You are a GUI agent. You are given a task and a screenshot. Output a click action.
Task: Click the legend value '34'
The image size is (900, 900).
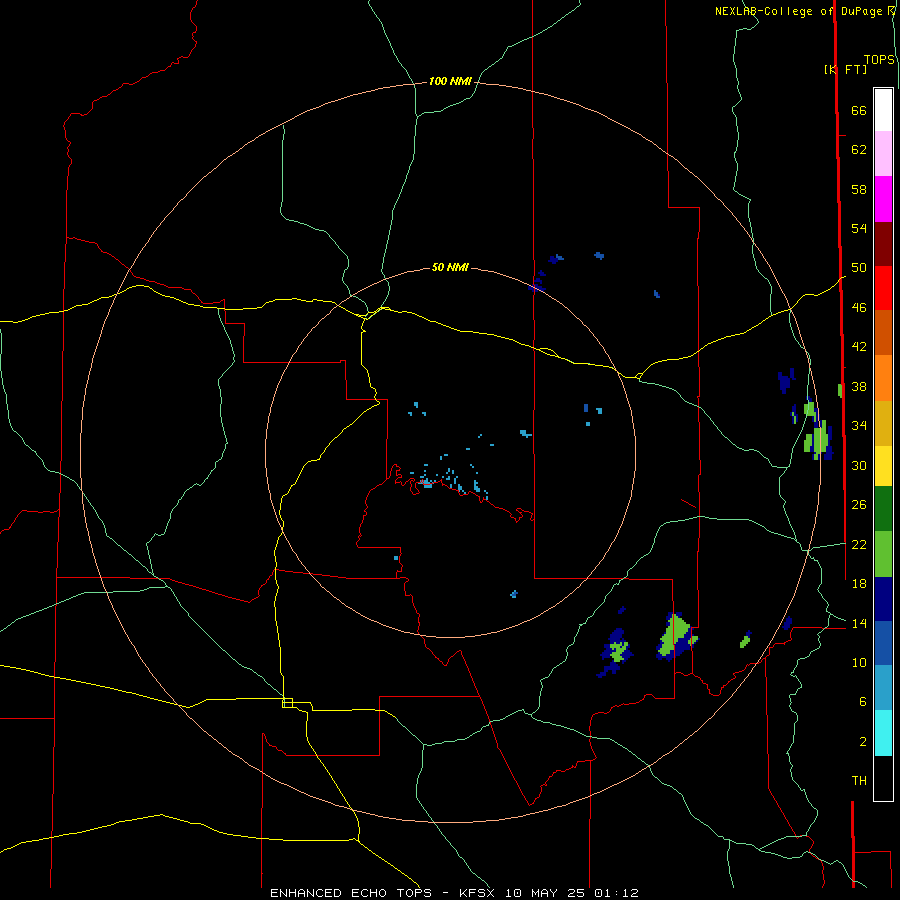click(x=859, y=425)
